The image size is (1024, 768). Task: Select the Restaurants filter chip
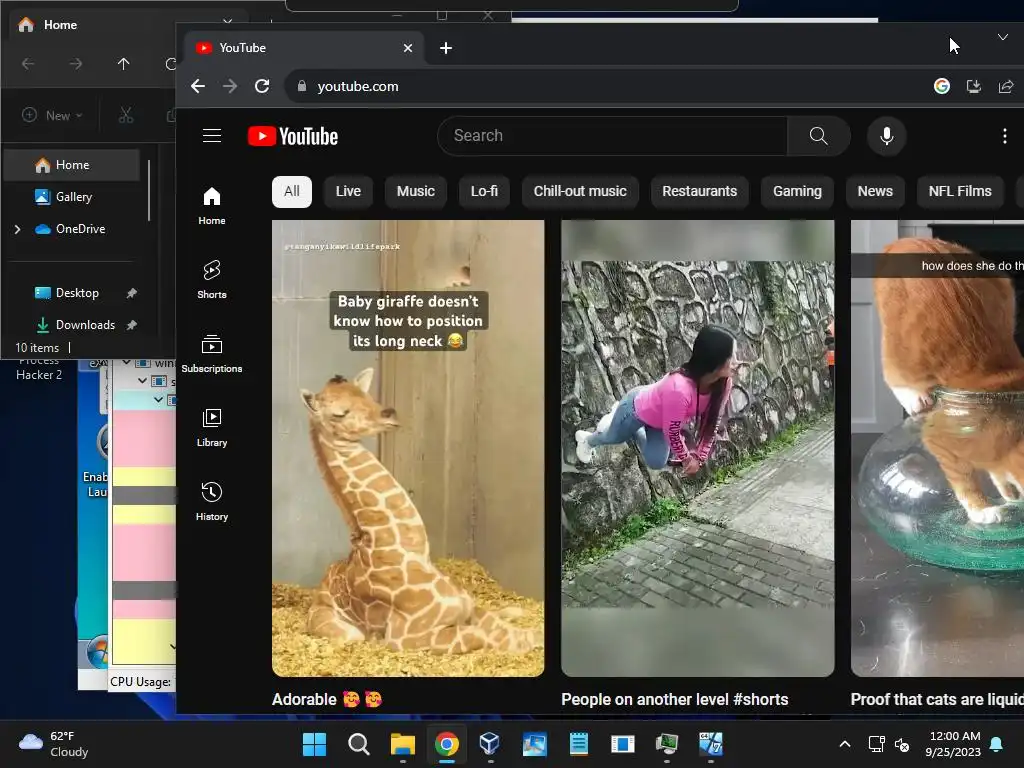[x=699, y=191]
